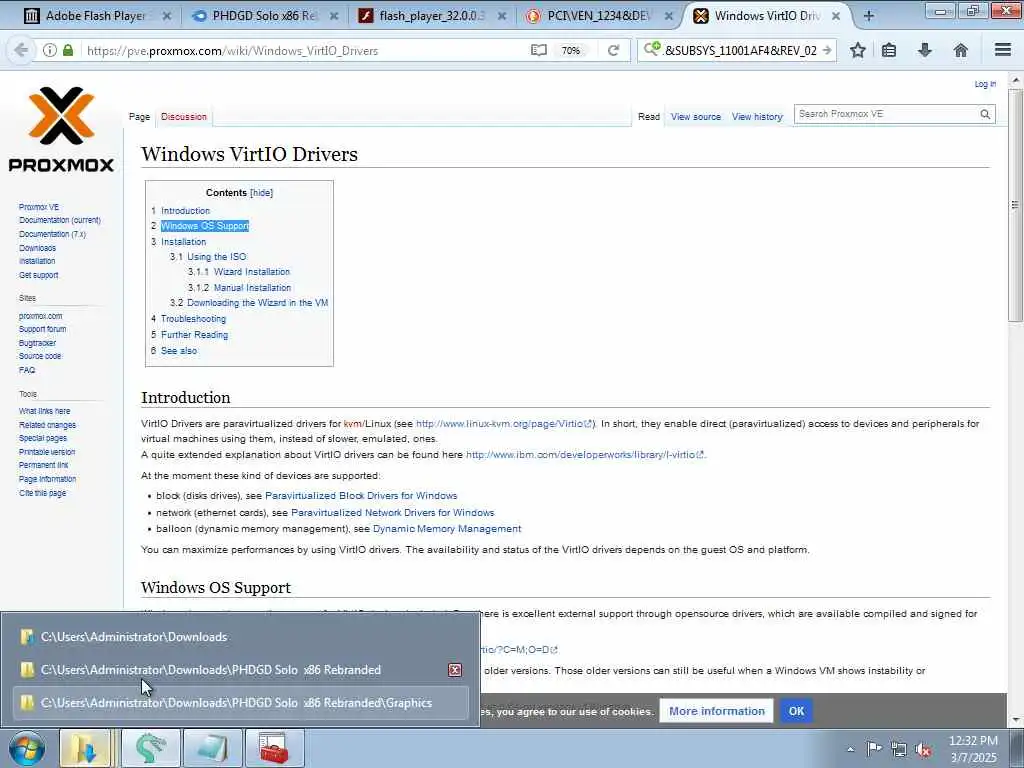Bookmark this page with the star icon

[x=857, y=50]
